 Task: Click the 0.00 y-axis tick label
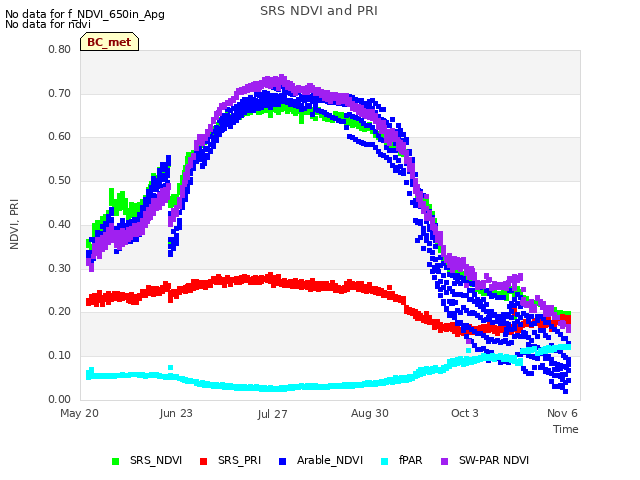pos(60,399)
